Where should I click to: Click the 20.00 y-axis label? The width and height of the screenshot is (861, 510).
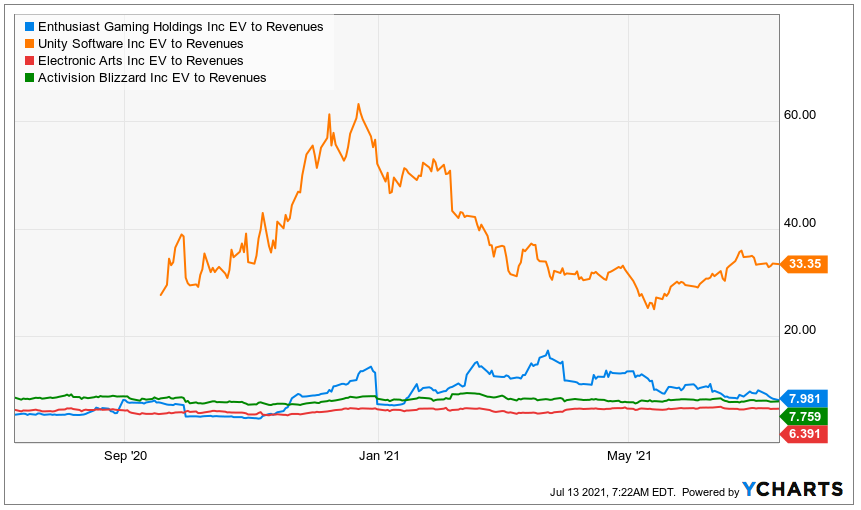pos(800,329)
